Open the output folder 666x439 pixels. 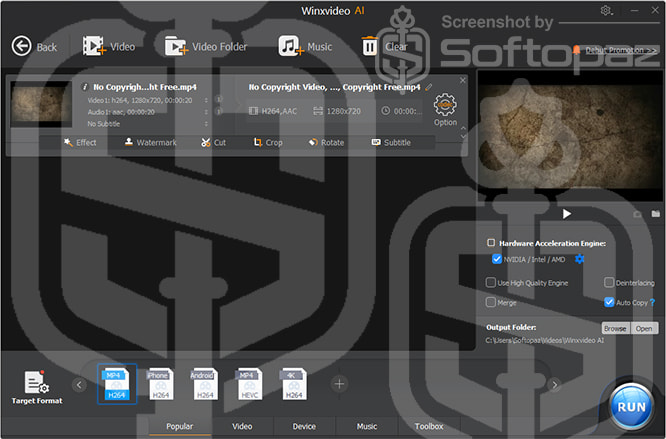[644, 328]
